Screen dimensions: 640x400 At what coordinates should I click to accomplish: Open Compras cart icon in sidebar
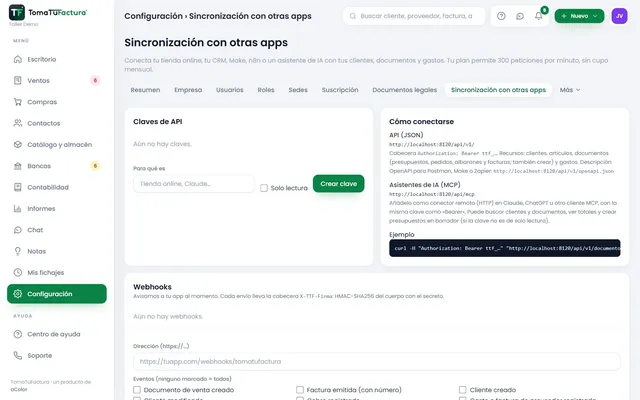coord(18,102)
